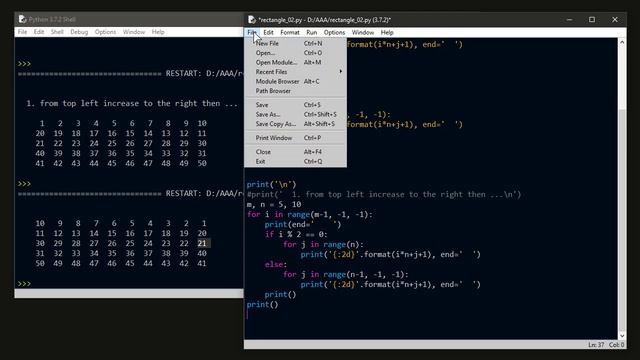Click scroll up arrow in editor scrollbar
Viewport: 640px width, 360px height.
point(622,42)
